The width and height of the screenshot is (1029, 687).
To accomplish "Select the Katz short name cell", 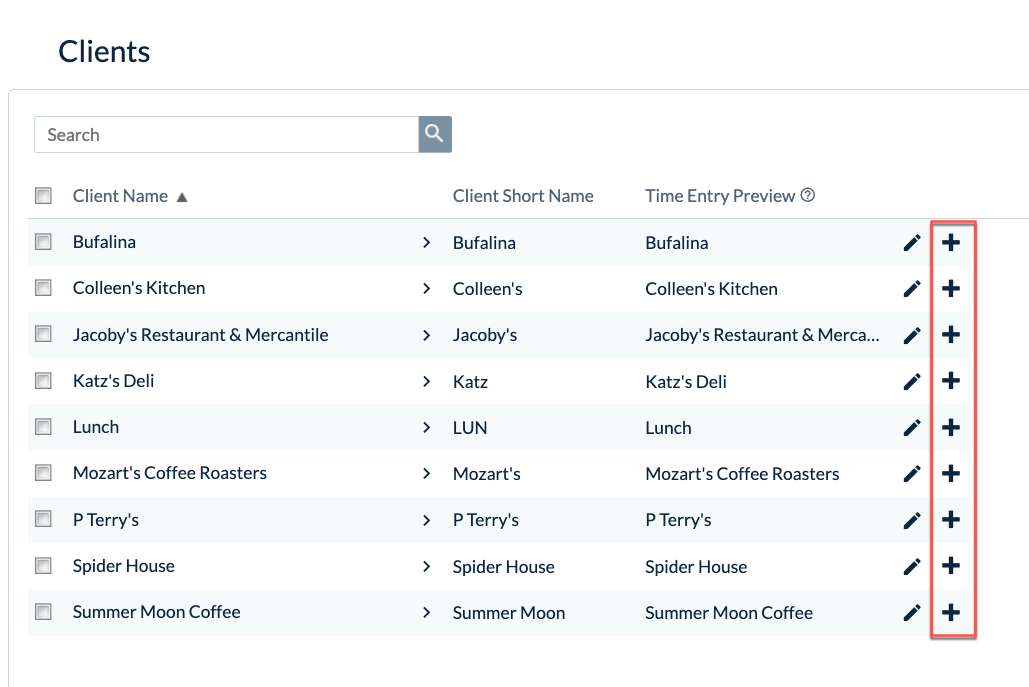I will pos(470,382).
